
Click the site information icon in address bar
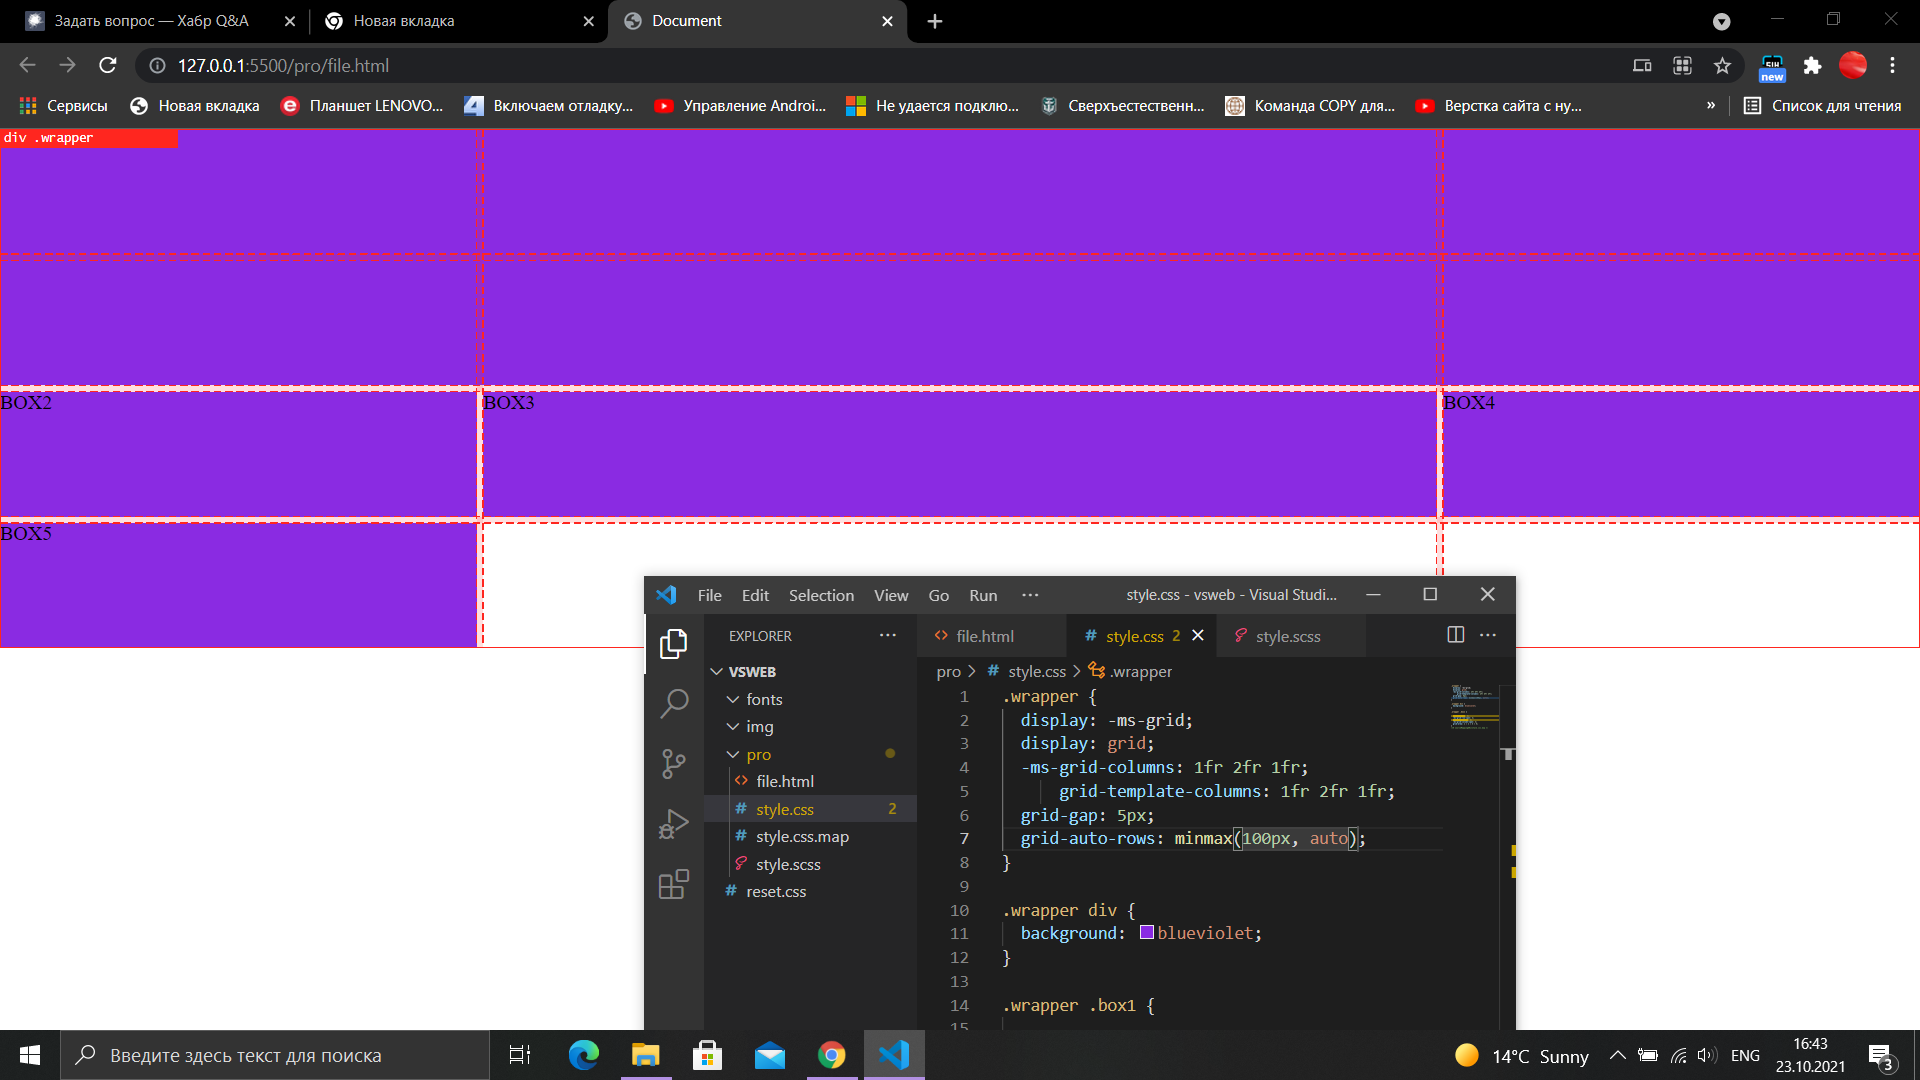(x=157, y=65)
